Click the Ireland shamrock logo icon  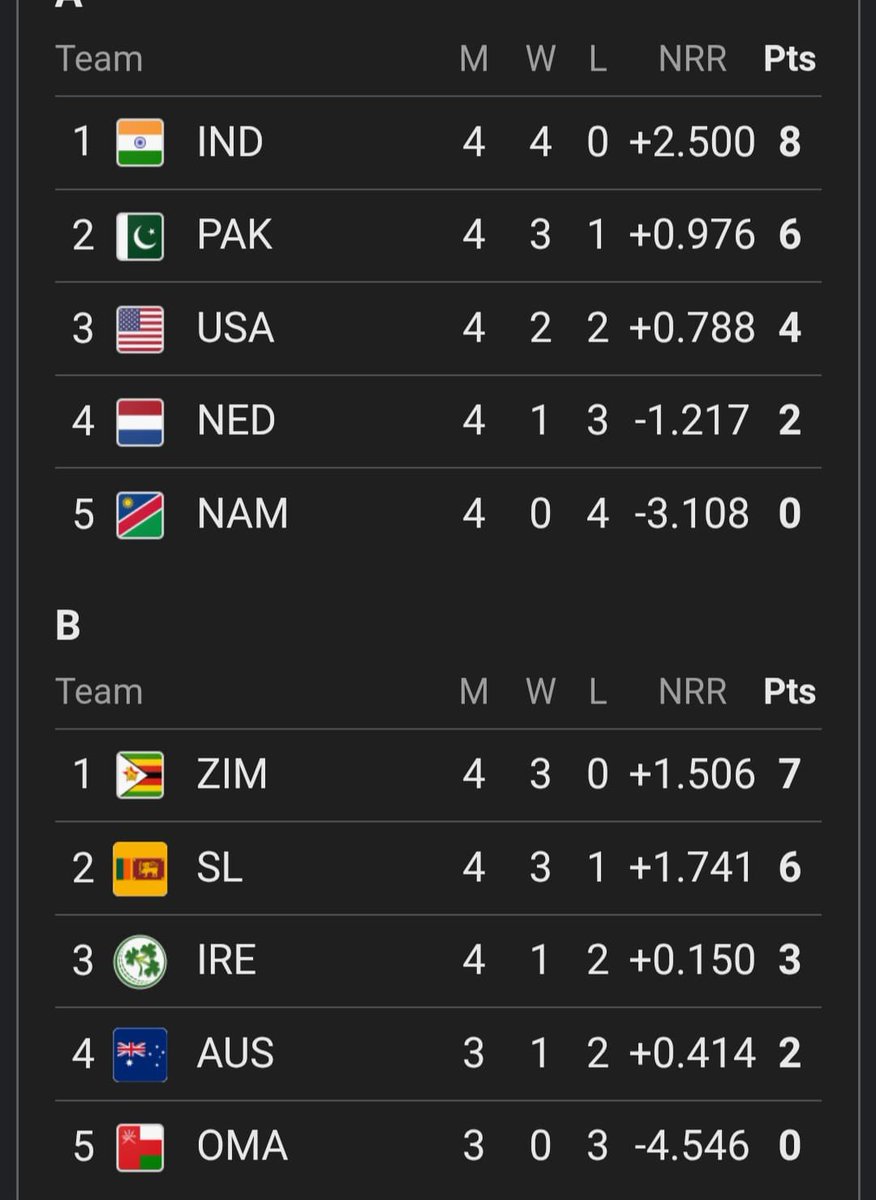[140, 961]
